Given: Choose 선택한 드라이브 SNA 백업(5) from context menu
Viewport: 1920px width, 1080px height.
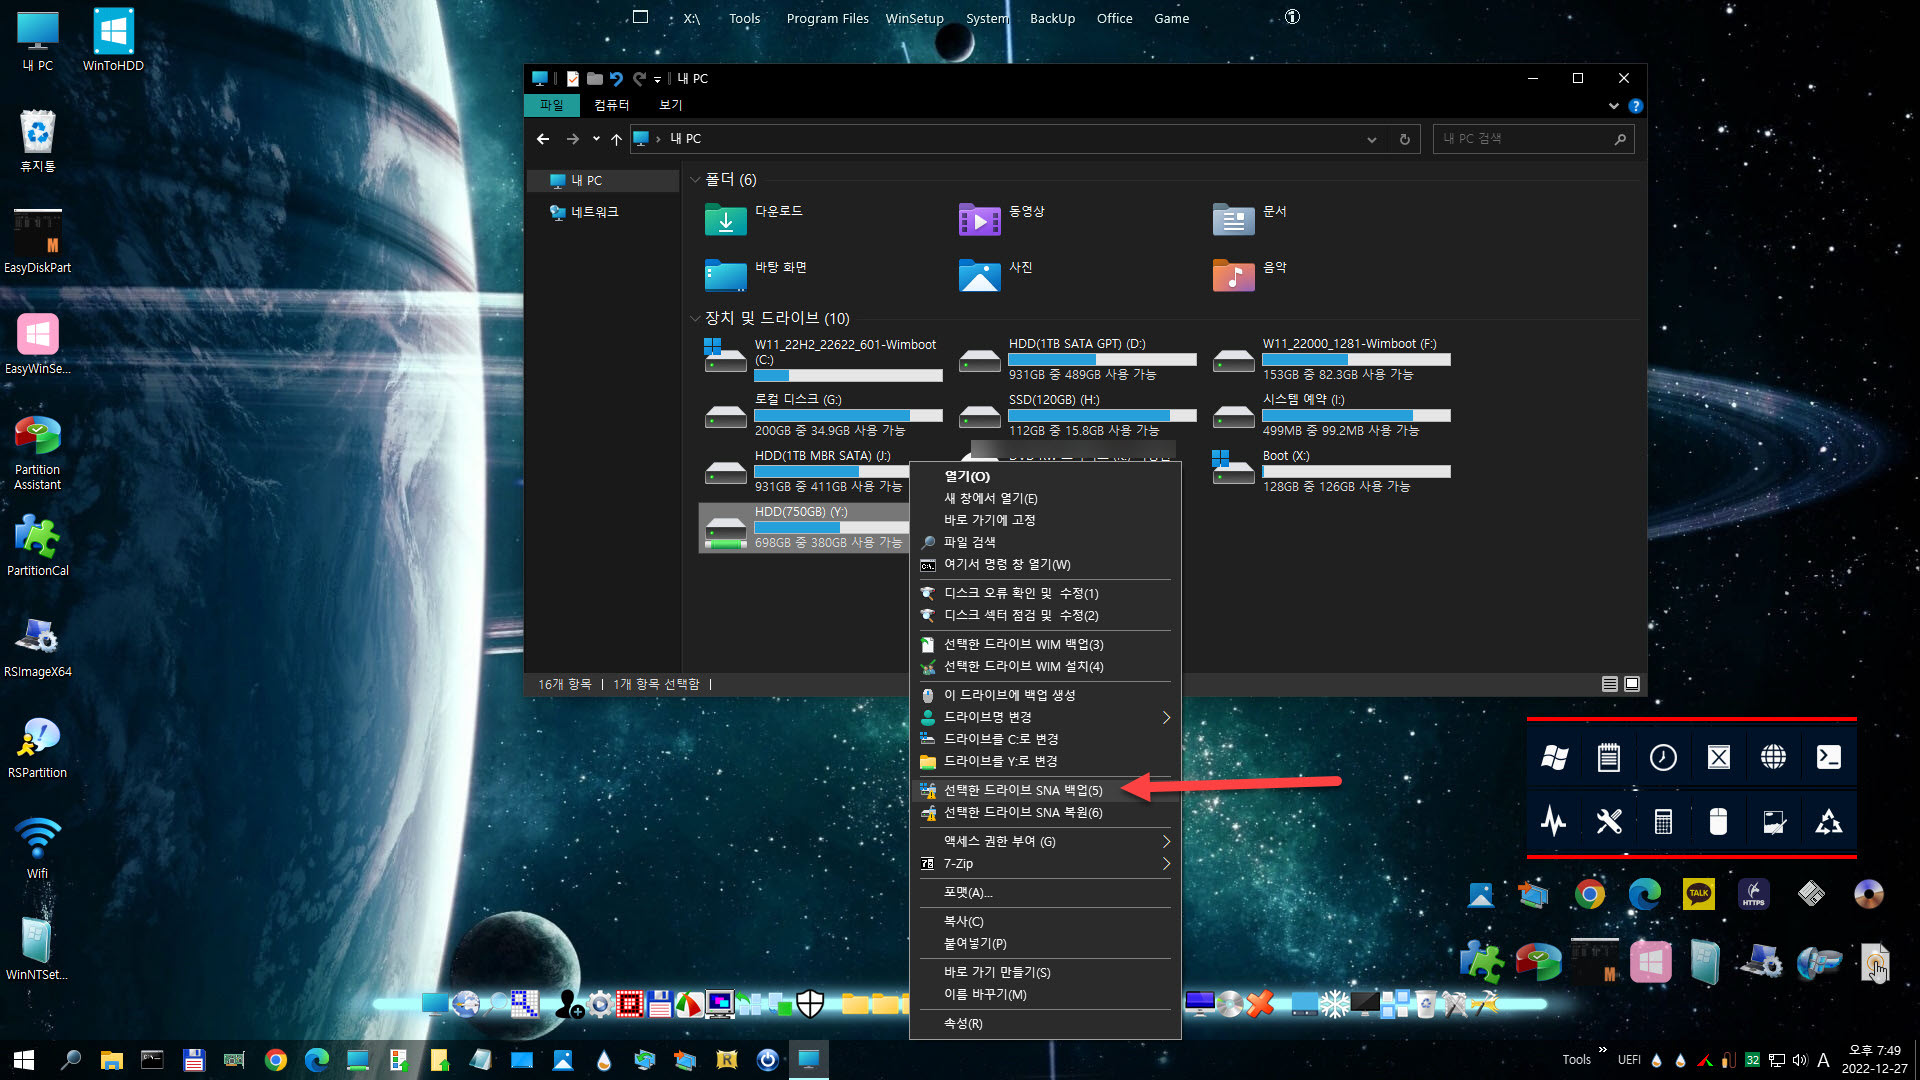Looking at the screenshot, I should pyautogui.click(x=1044, y=790).
